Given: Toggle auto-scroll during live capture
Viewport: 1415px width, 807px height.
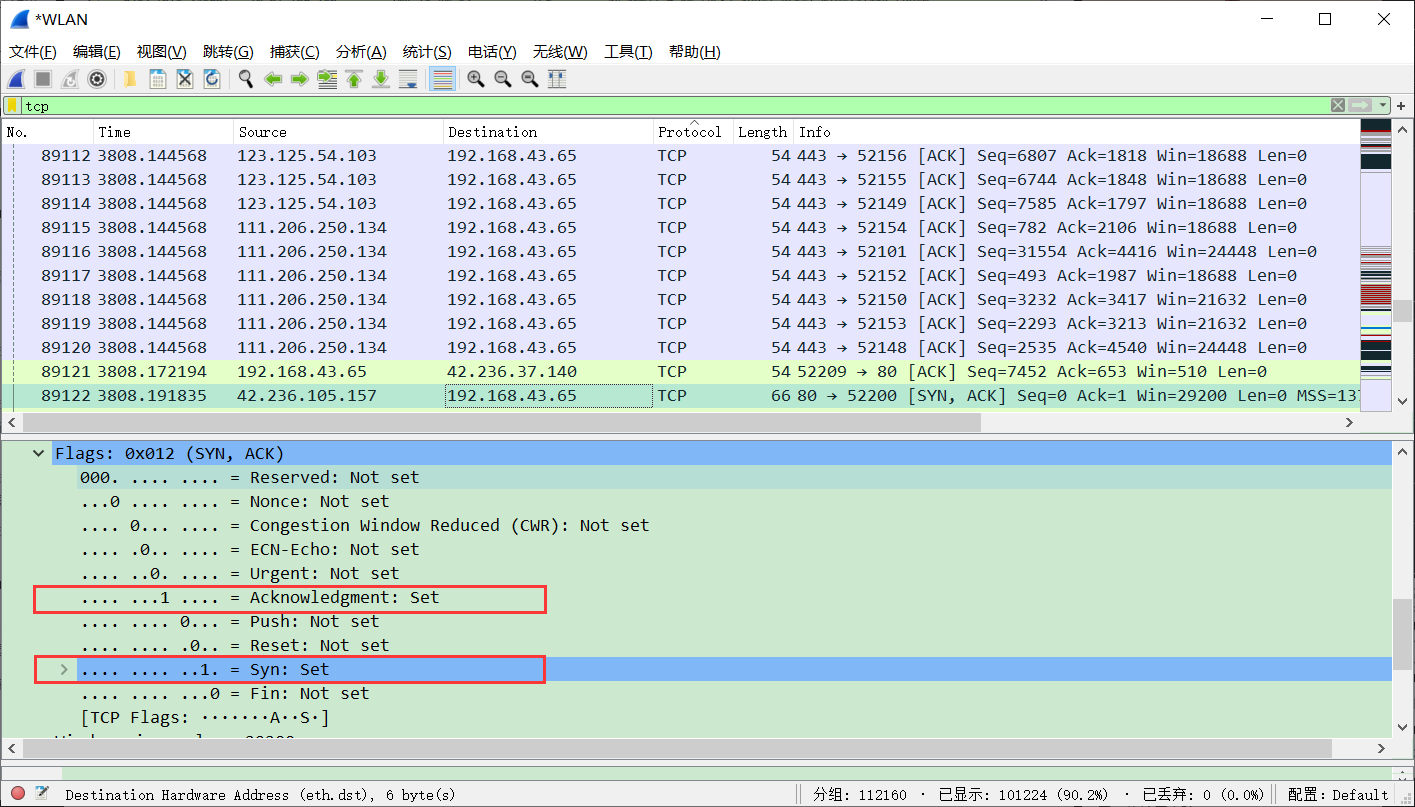Looking at the screenshot, I should 408,79.
